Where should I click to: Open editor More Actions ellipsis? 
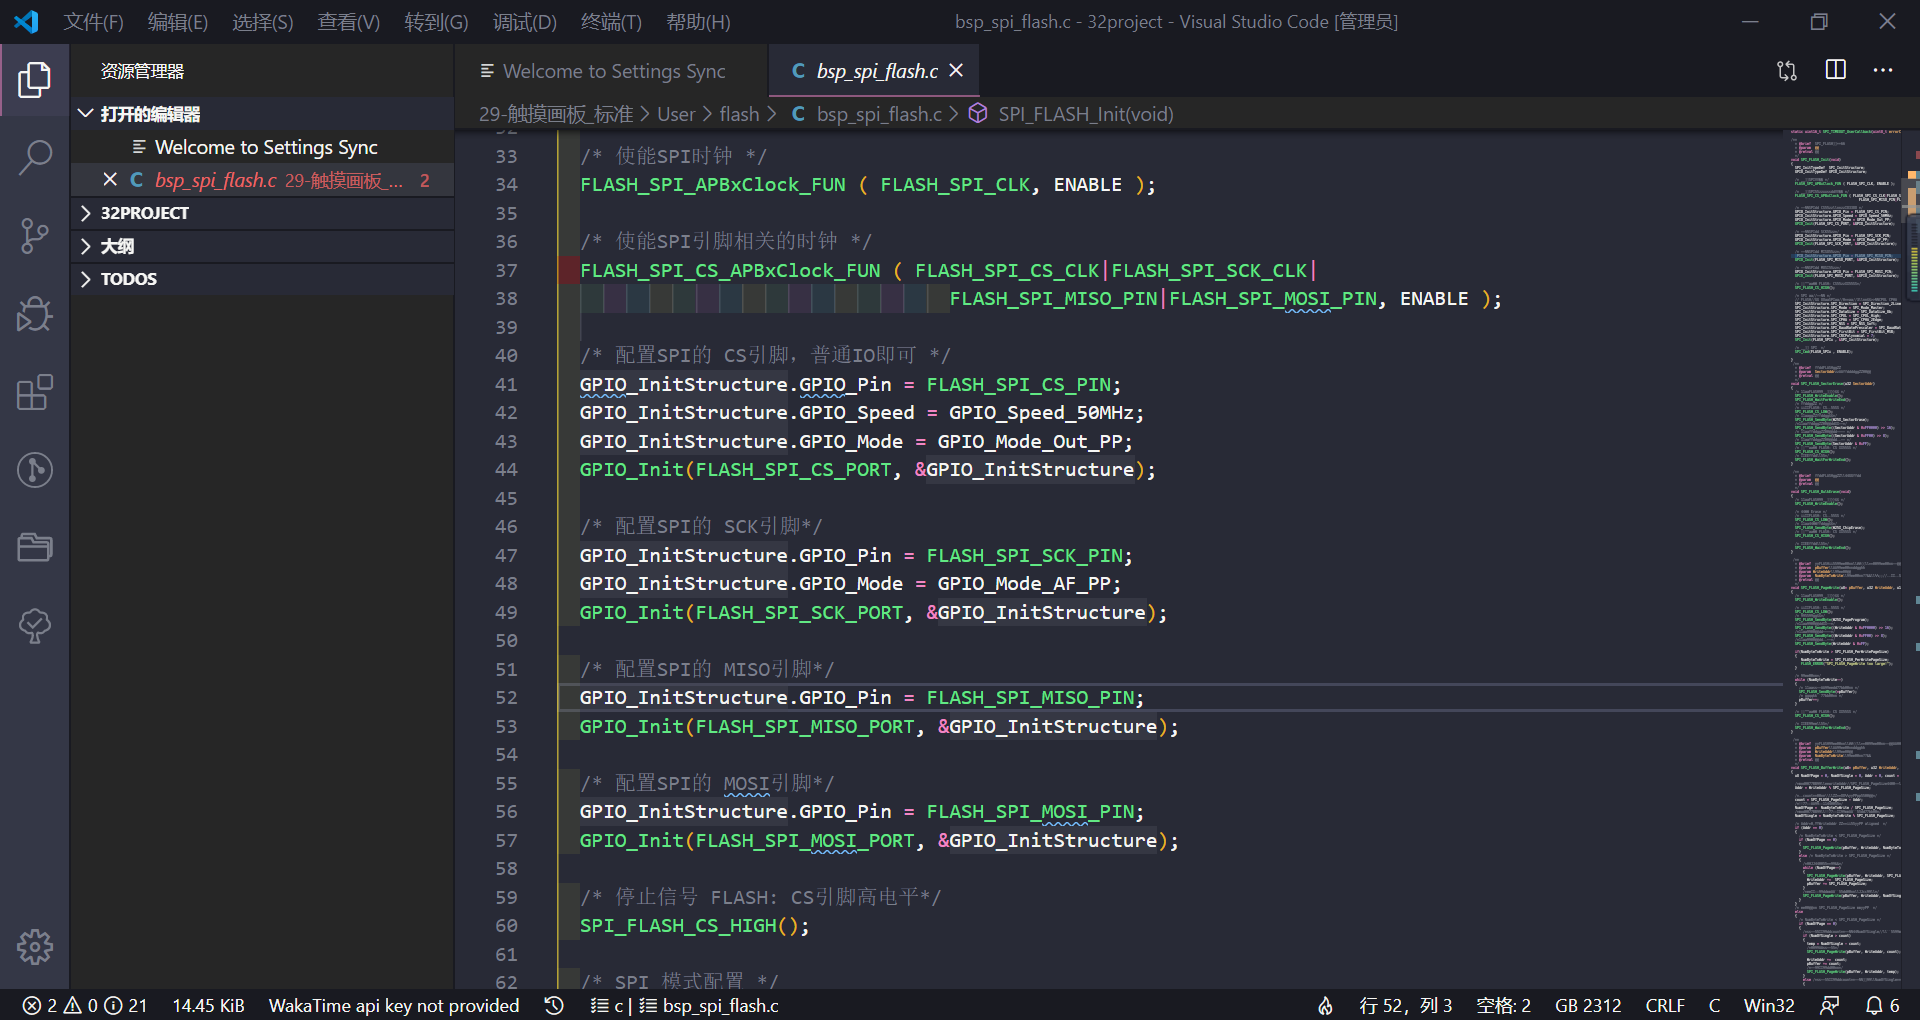1883,70
